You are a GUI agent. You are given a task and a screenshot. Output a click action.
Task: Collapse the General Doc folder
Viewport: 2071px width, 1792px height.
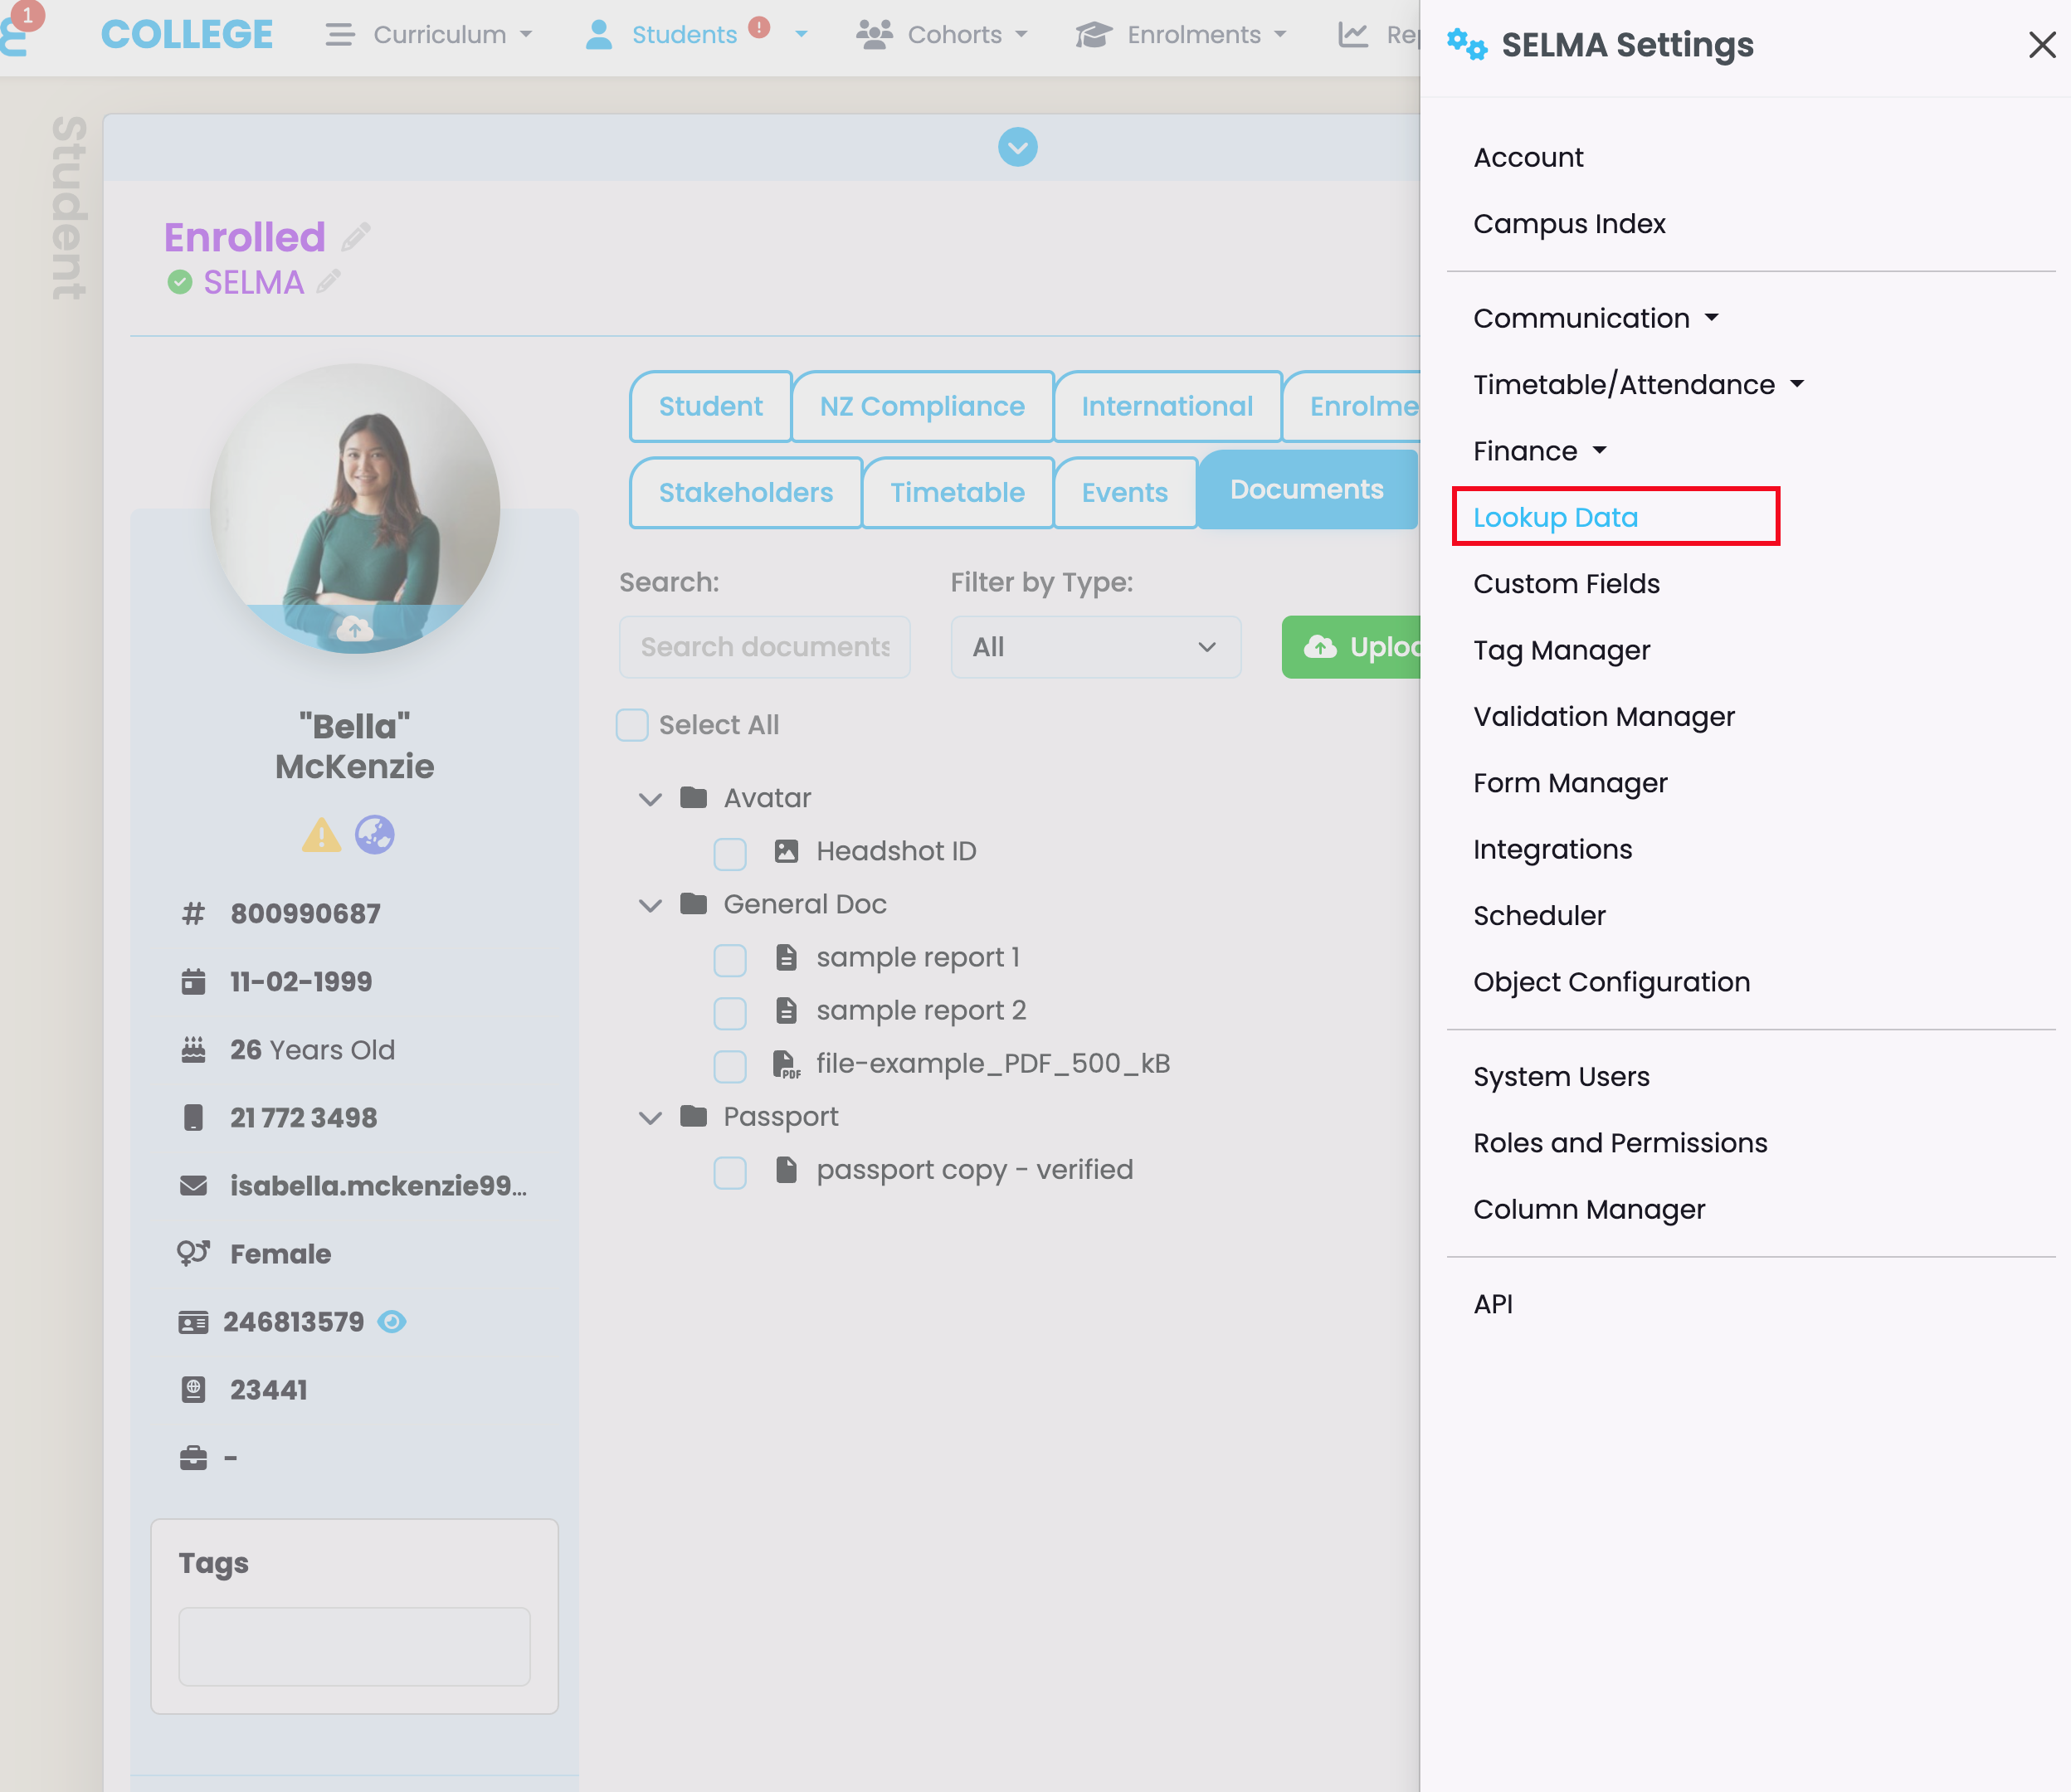650,905
